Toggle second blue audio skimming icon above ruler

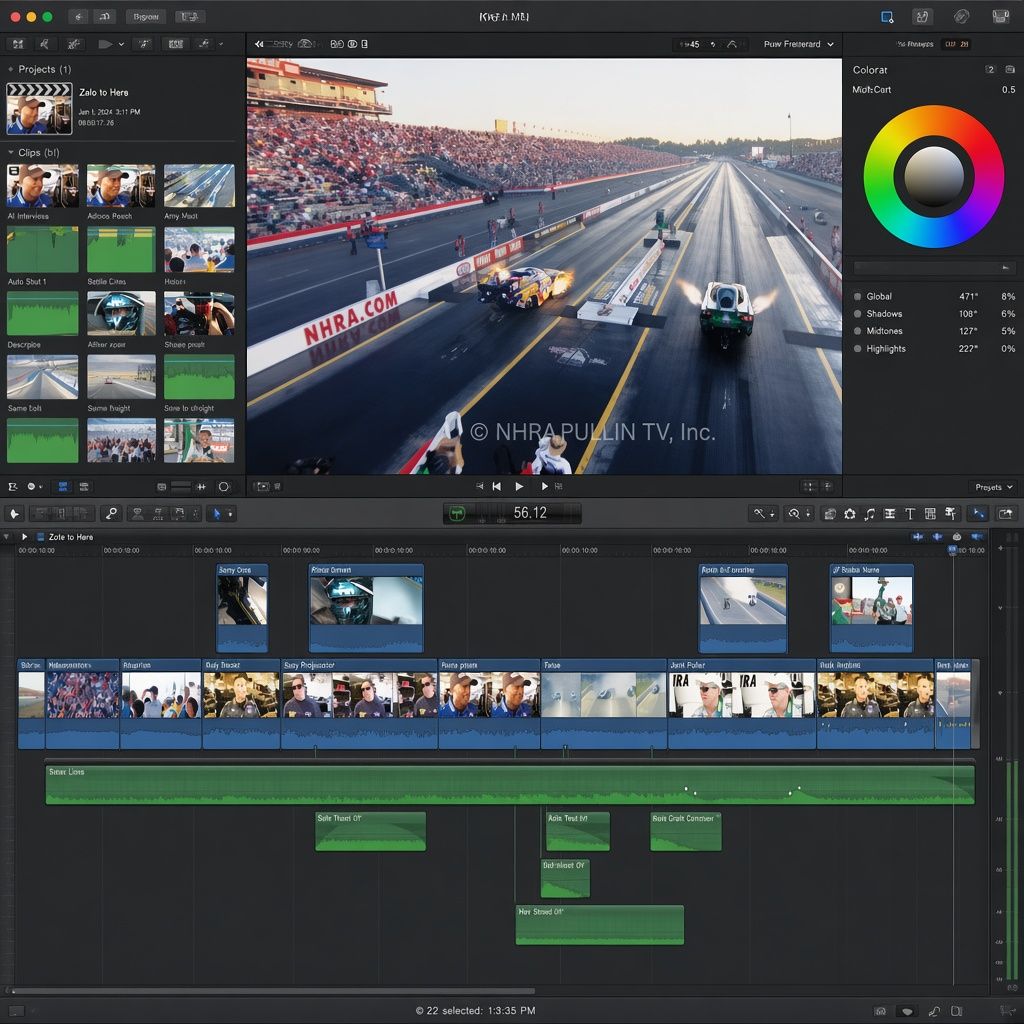[x=937, y=537]
